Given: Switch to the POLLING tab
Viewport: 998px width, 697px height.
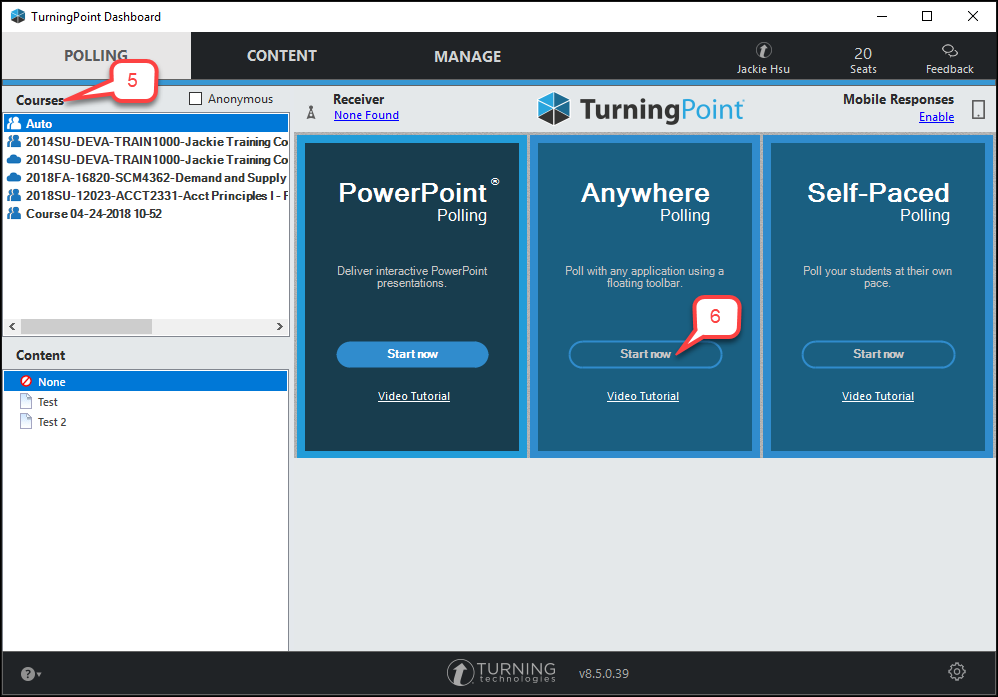Looking at the screenshot, I should pyautogui.click(x=96, y=56).
